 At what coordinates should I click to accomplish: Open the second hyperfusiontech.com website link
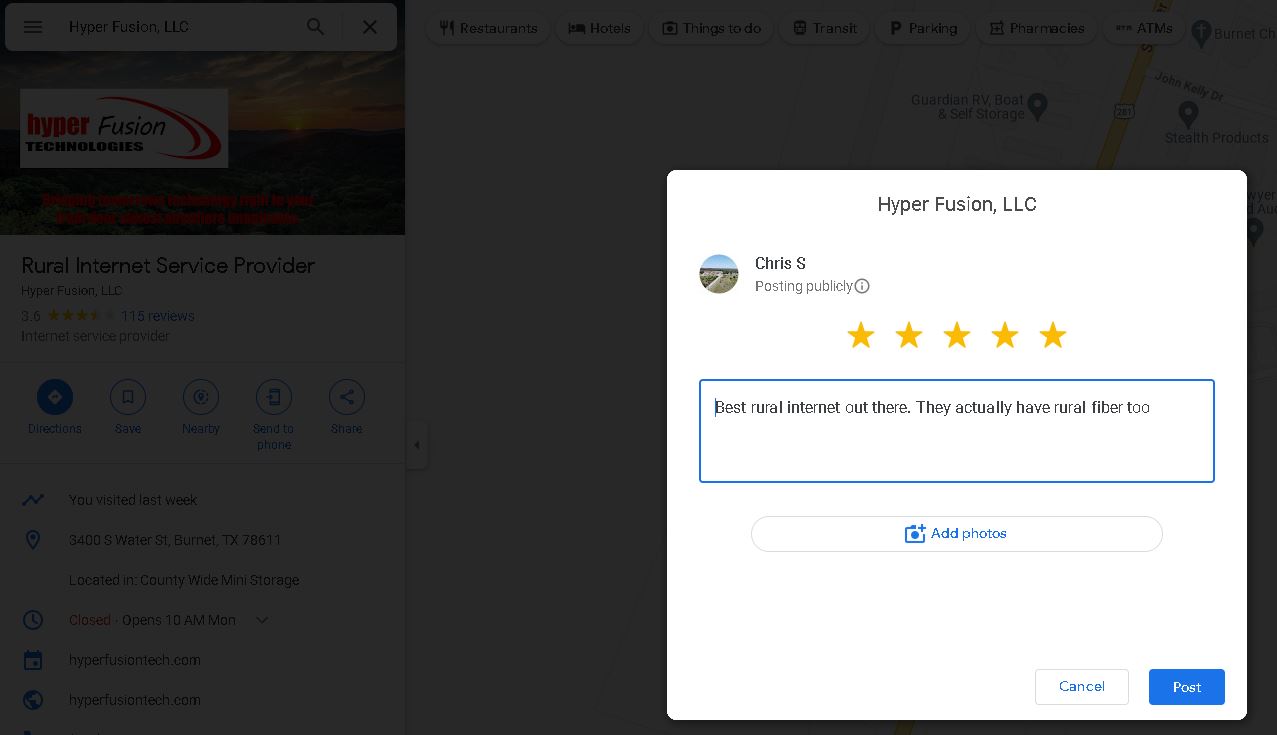[x=135, y=700]
